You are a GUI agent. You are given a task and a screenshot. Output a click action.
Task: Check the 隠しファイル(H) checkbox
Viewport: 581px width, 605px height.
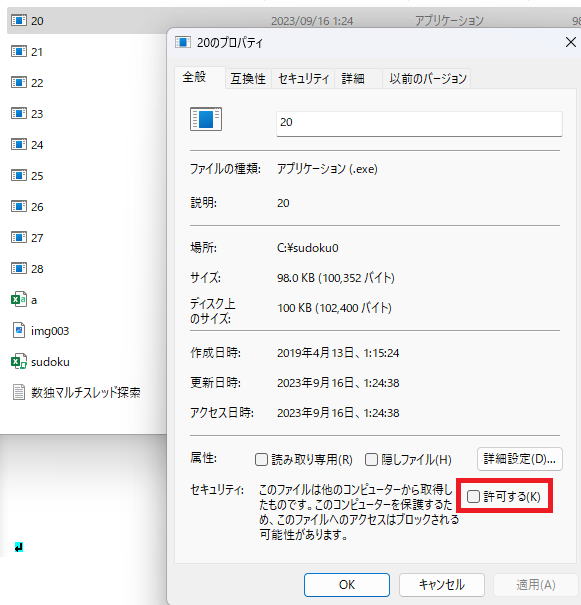click(x=371, y=460)
